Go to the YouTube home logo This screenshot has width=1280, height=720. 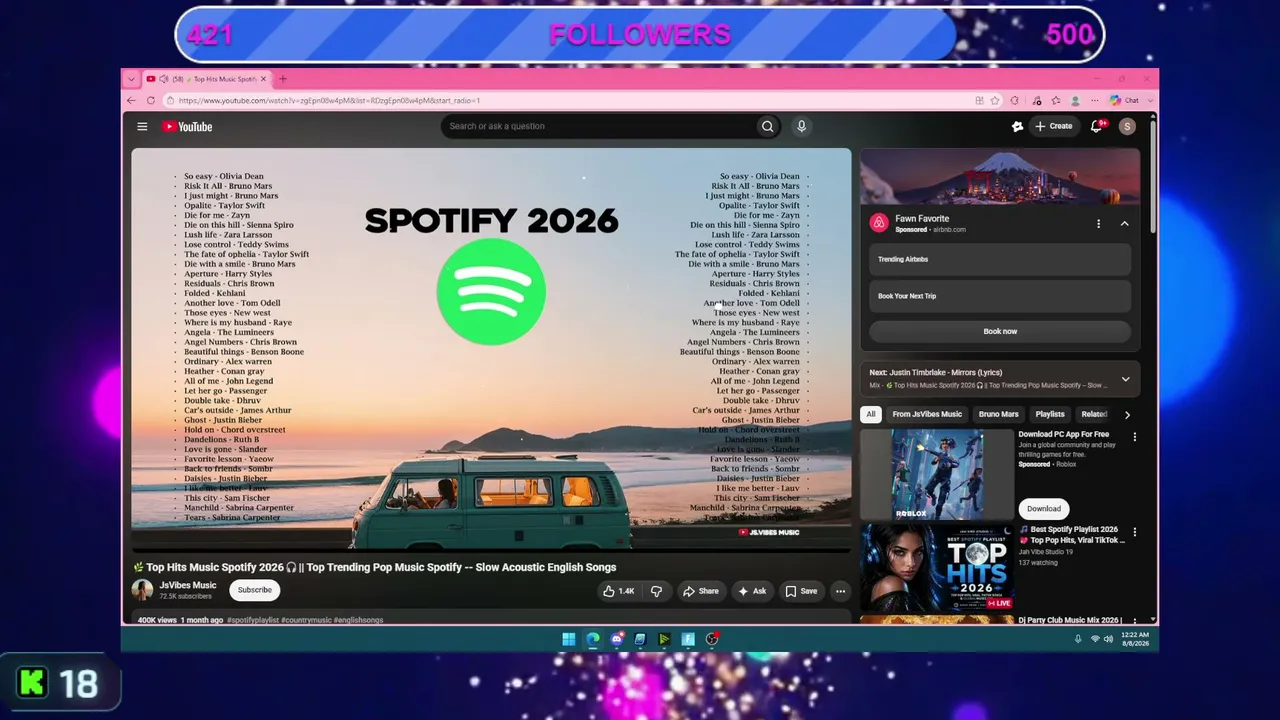pyautogui.click(x=187, y=127)
